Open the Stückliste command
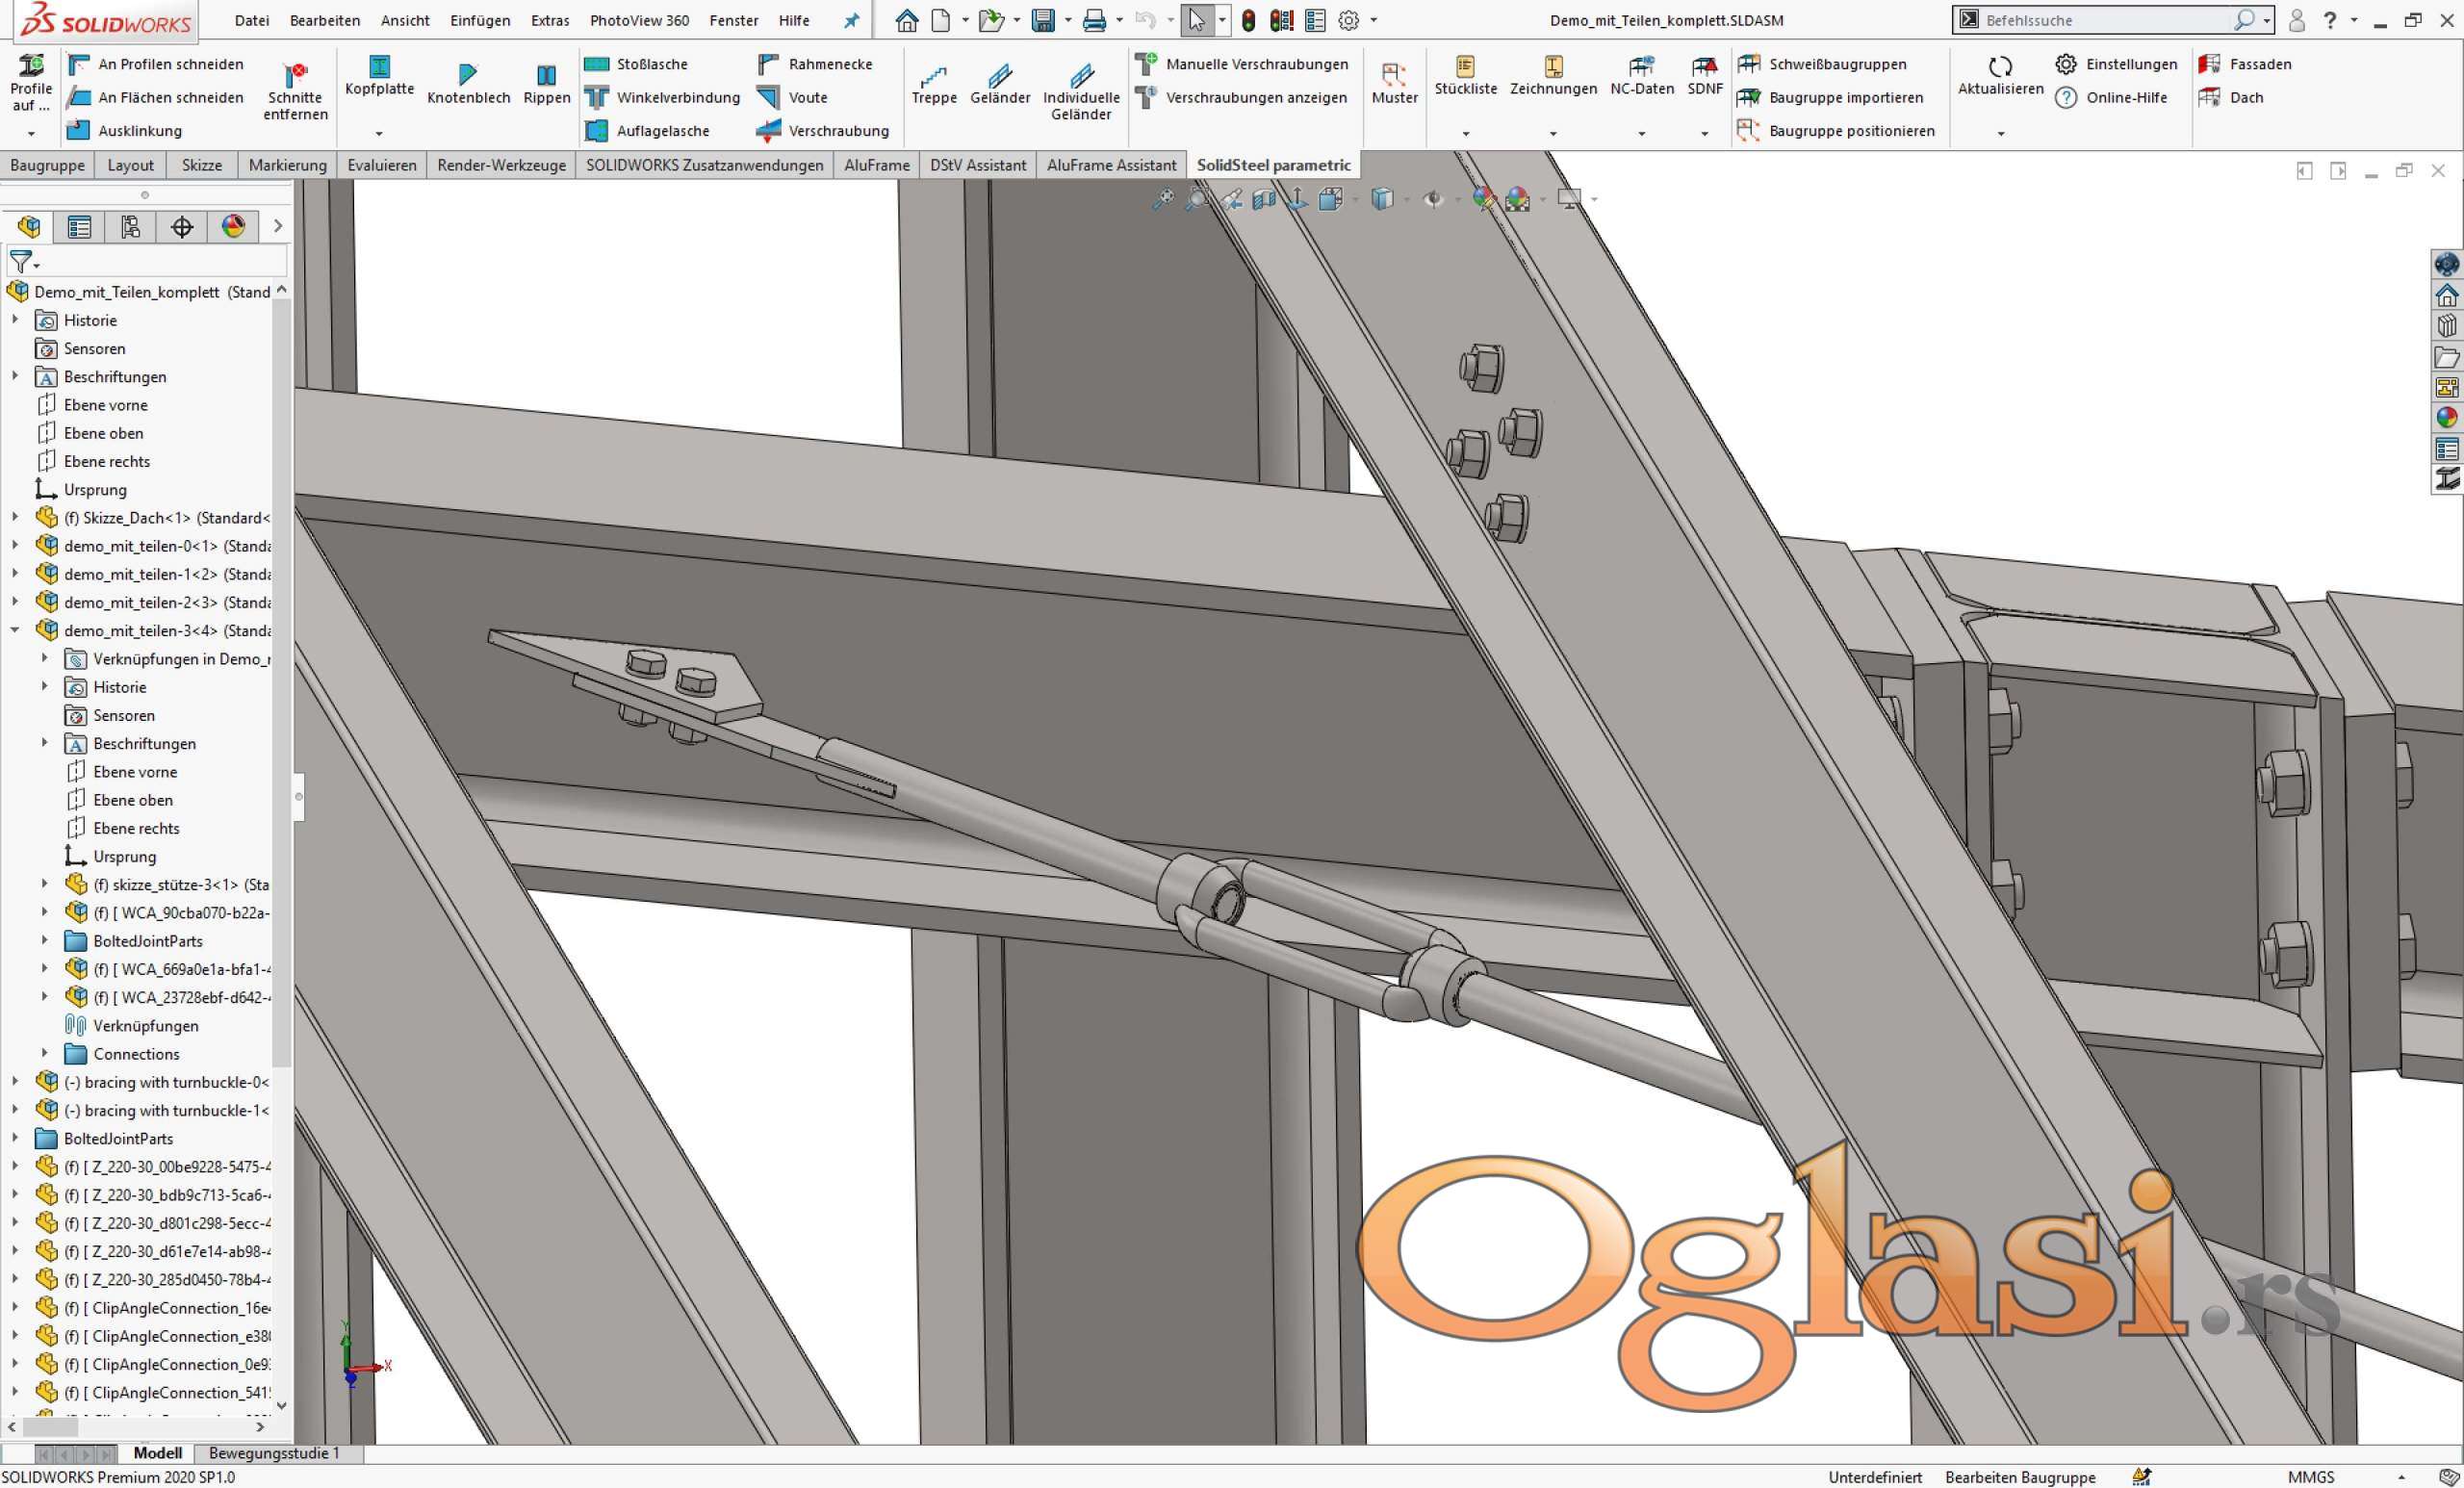Viewport: 2464px width, 1488px height. pos(1465,67)
